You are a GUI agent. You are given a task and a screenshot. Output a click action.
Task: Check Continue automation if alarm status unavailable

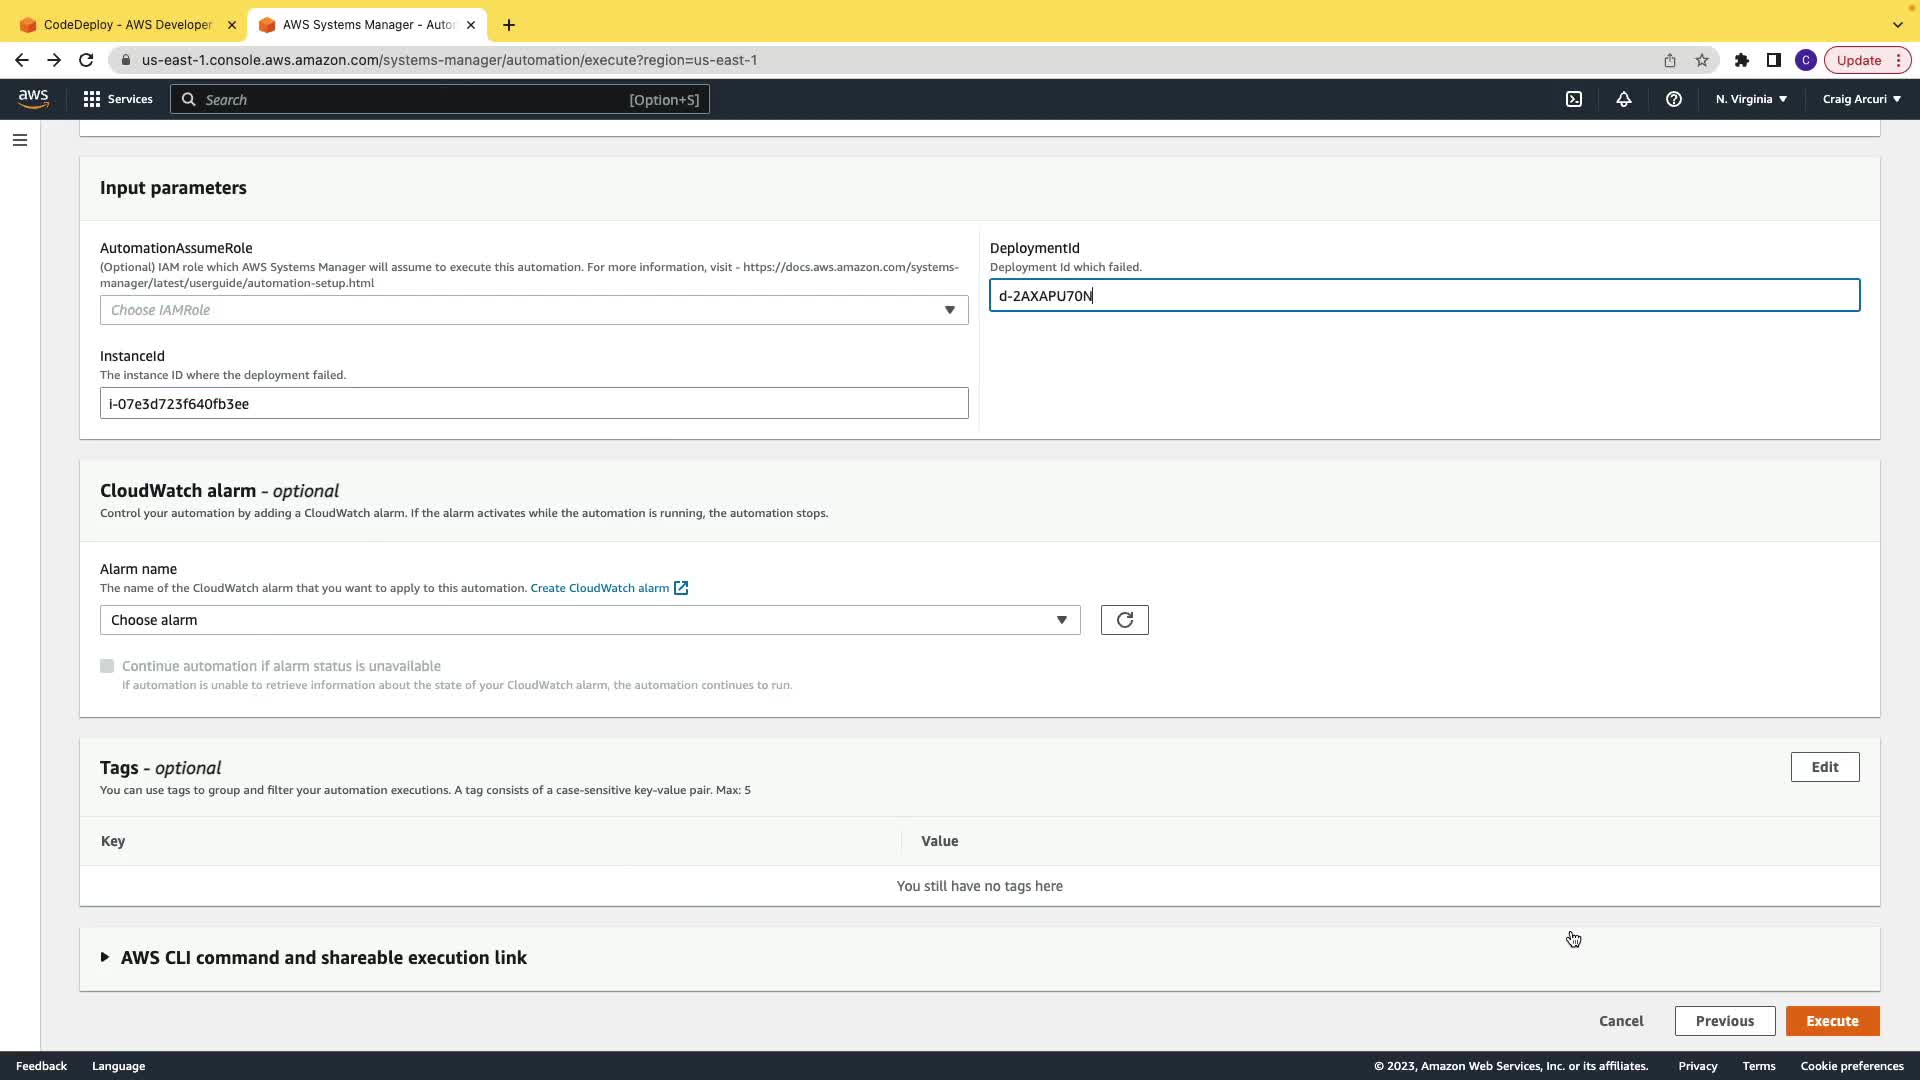coord(107,666)
